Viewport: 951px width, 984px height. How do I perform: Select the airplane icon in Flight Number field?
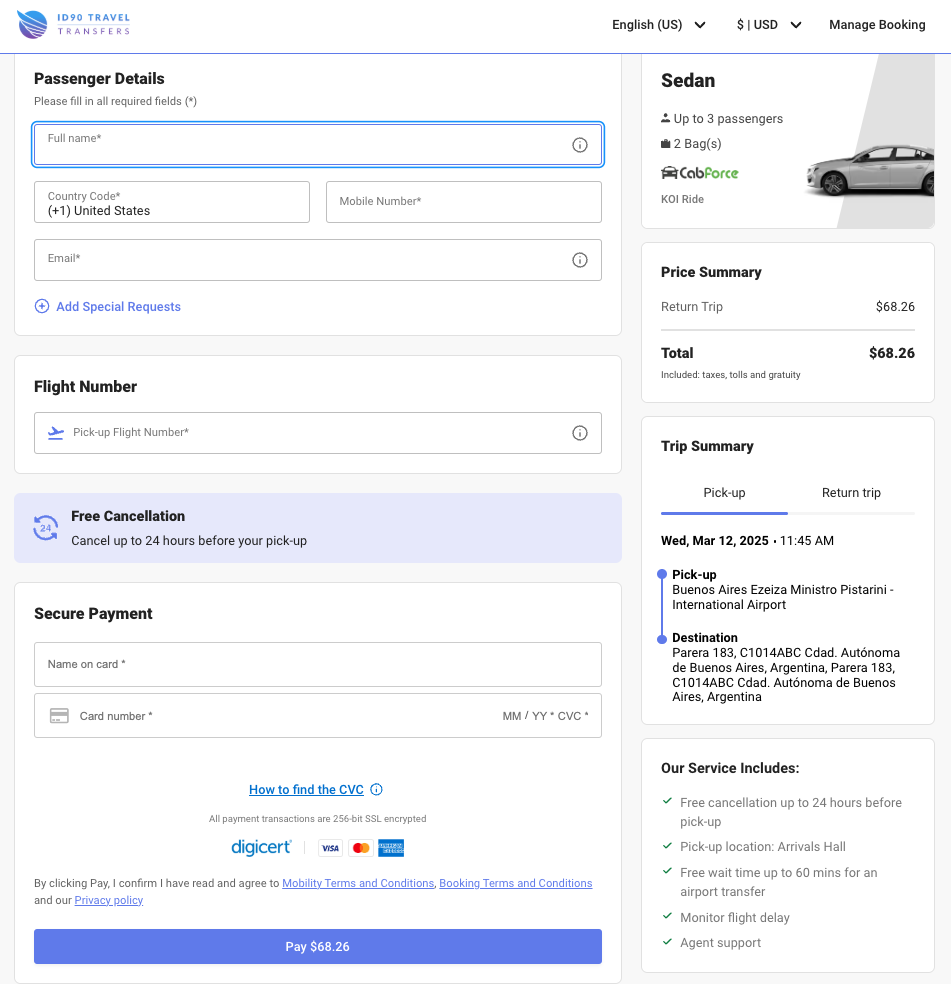(56, 432)
